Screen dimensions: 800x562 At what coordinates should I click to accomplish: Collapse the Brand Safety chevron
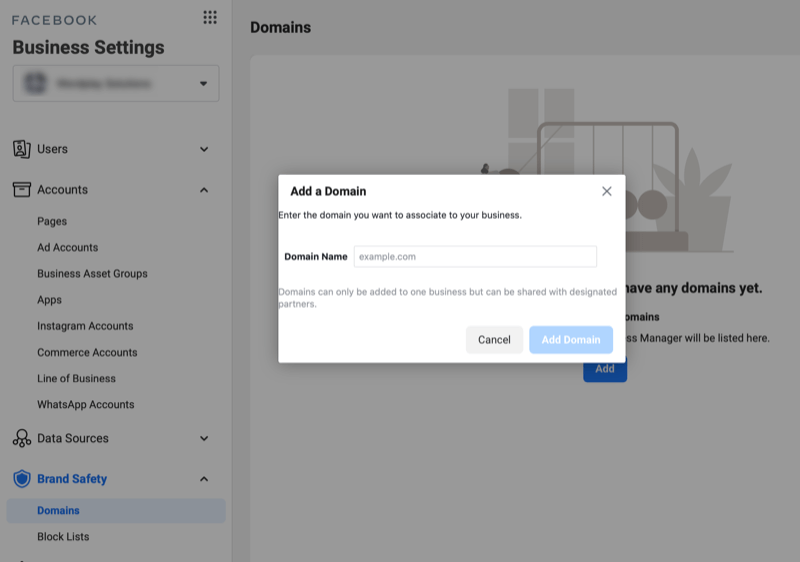click(204, 479)
